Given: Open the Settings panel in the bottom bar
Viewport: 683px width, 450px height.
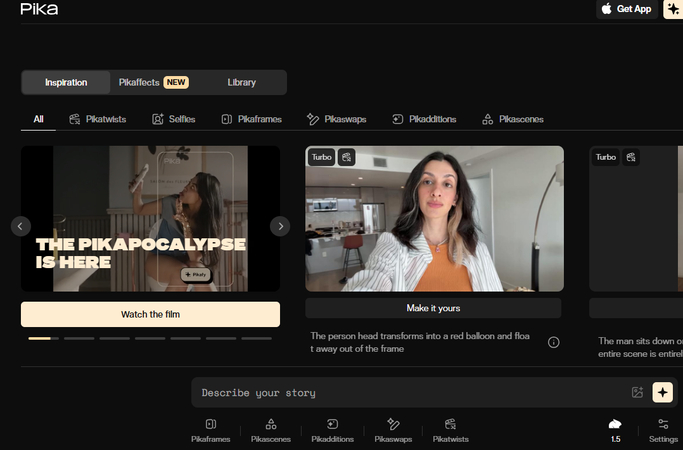Looking at the screenshot, I should point(663,430).
